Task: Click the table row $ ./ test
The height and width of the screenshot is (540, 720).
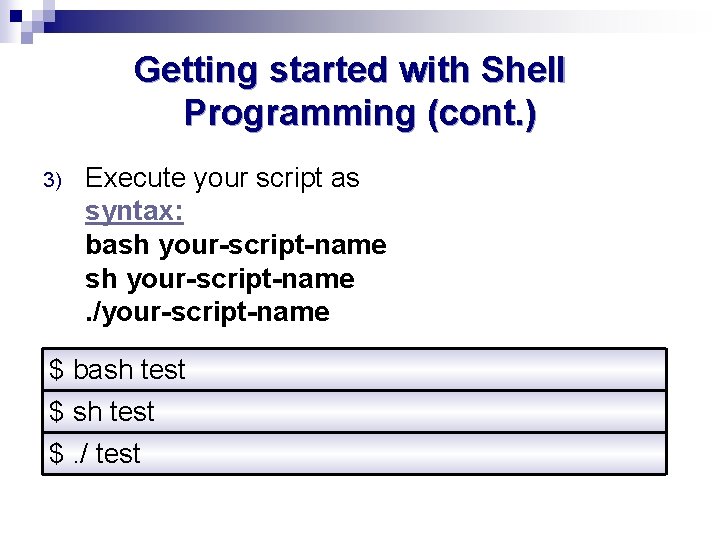Action: point(354,454)
